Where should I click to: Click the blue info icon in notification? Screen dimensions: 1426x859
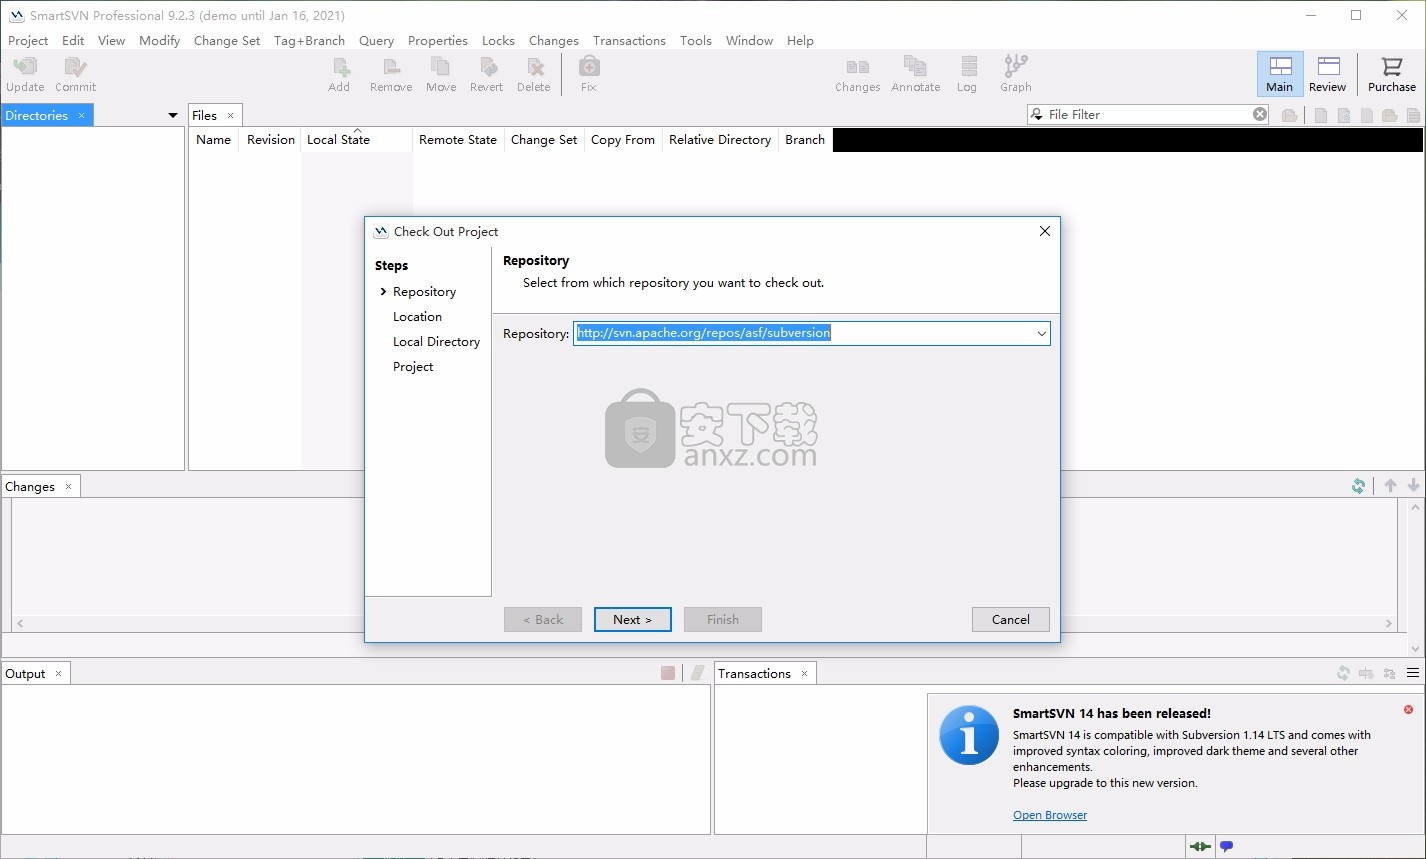click(x=969, y=735)
